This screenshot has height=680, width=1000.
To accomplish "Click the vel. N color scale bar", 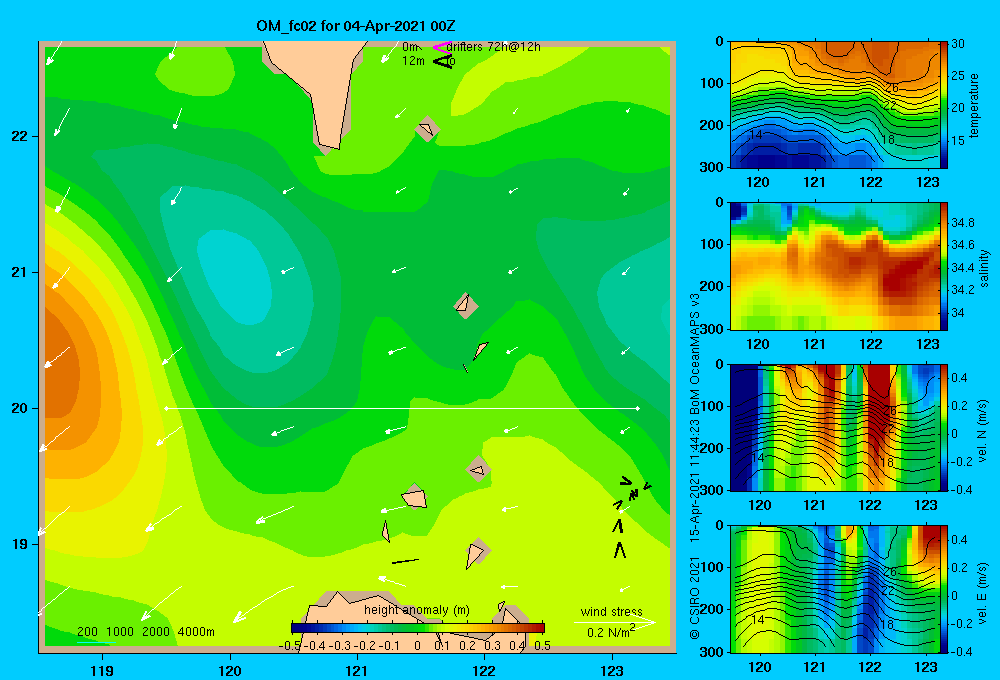I will (x=944, y=428).
